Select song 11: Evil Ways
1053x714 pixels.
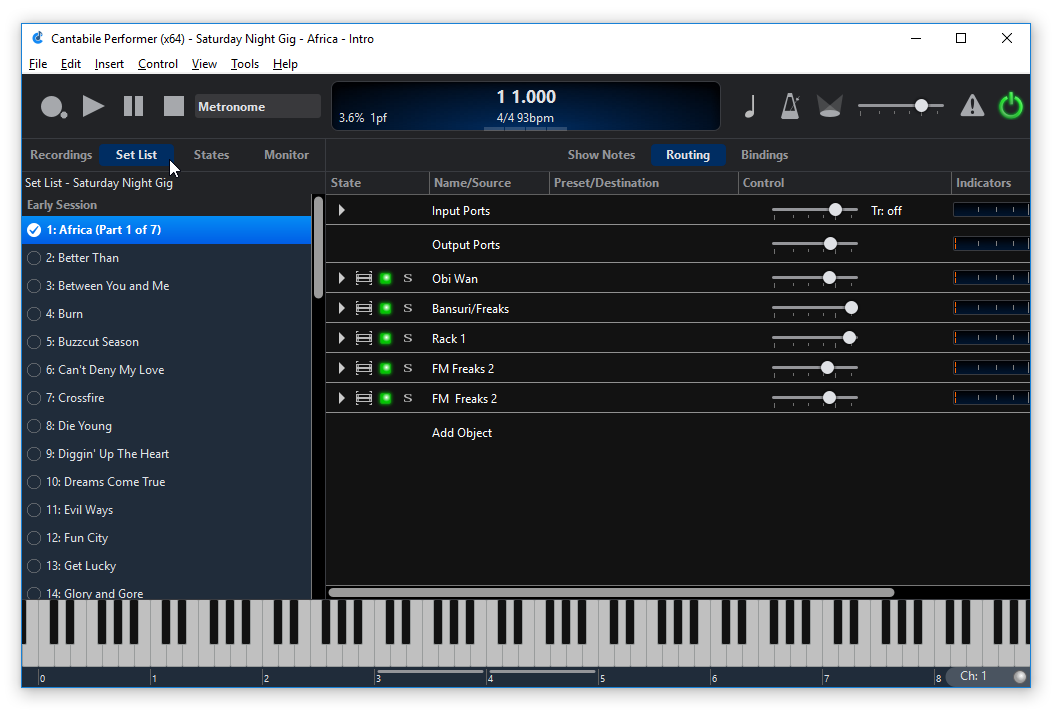pos(167,510)
